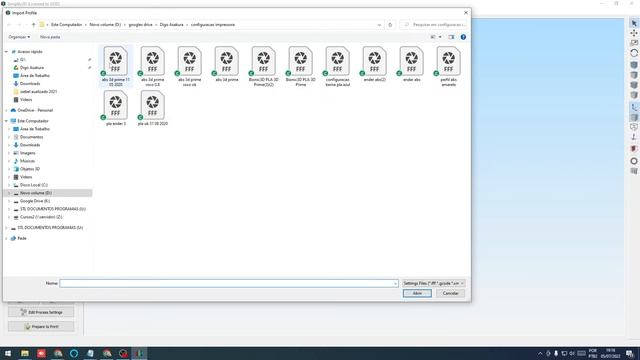This screenshot has height=360, width=640.
Task: Select the configuracao pla azul file
Action: click(x=338, y=66)
